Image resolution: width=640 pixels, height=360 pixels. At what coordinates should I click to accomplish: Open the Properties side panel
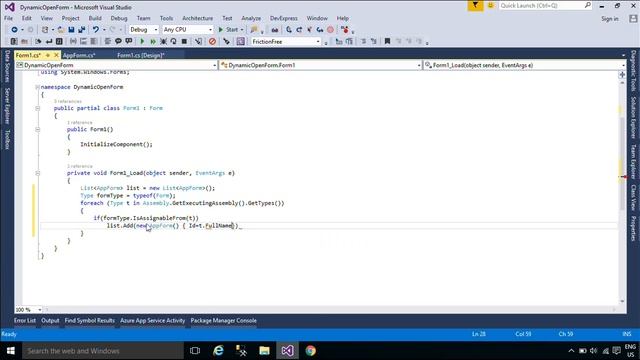click(633, 229)
